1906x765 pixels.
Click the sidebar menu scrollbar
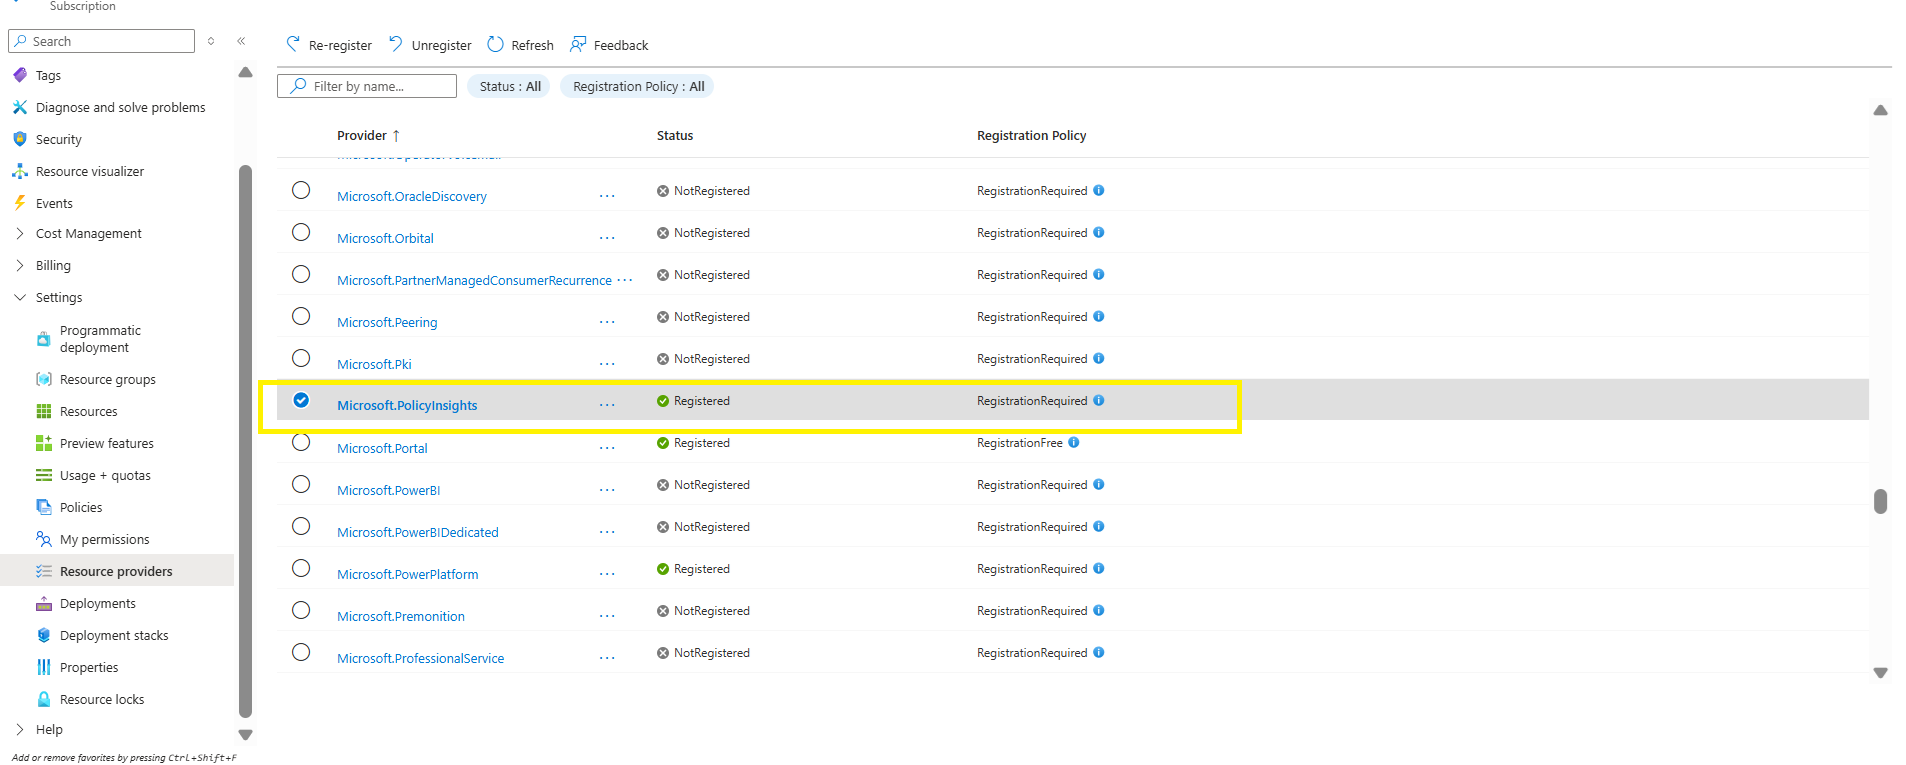pyautogui.click(x=245, y=440)
